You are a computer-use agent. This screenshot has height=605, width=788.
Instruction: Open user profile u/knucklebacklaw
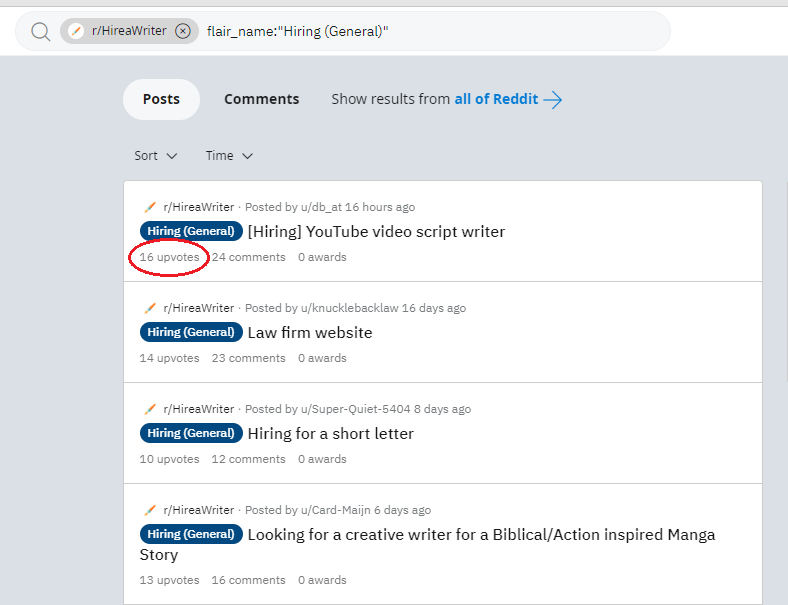click(x=349, y=308)
